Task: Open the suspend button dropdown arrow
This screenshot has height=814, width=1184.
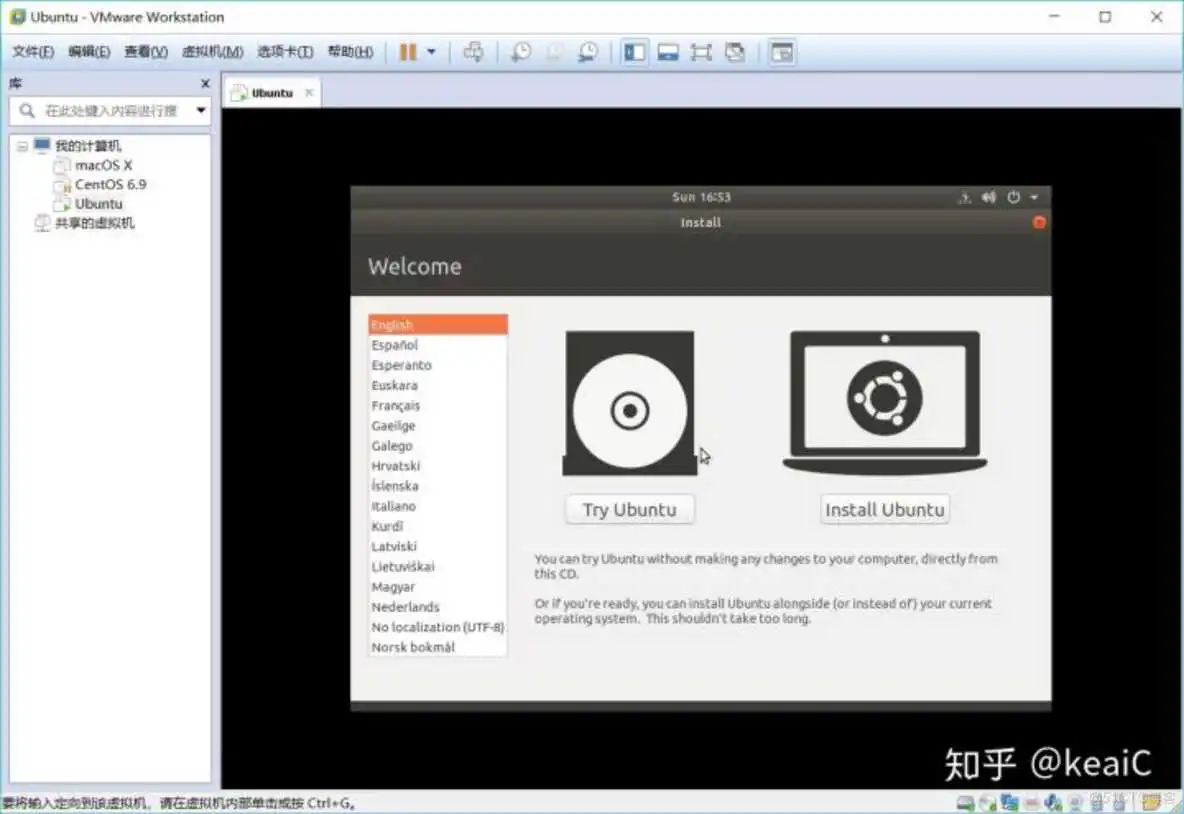Action: point(430,51)
